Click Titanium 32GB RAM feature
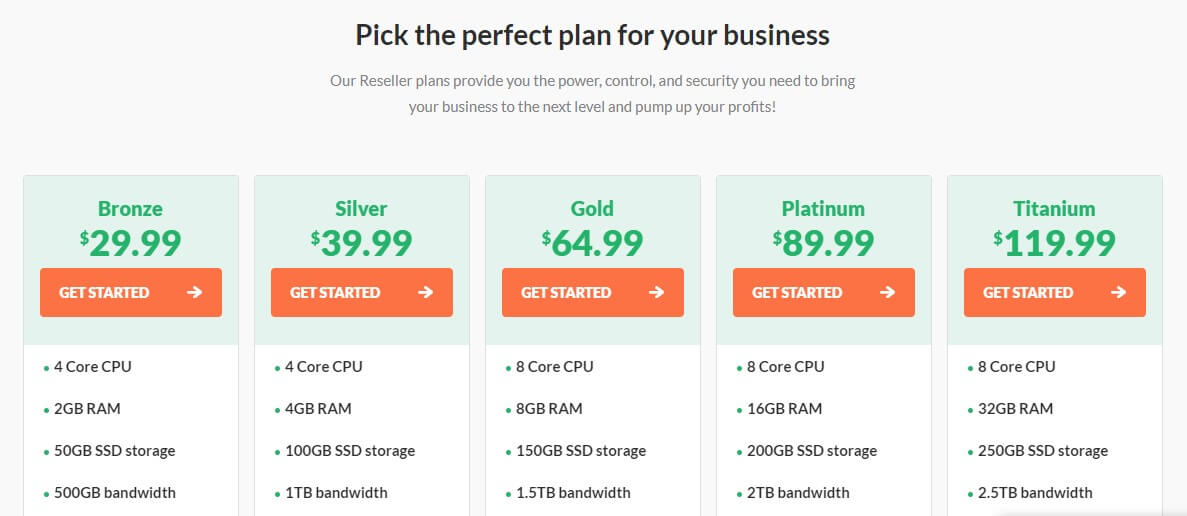Screen dimensions: 1187x516 point(1015,409)
